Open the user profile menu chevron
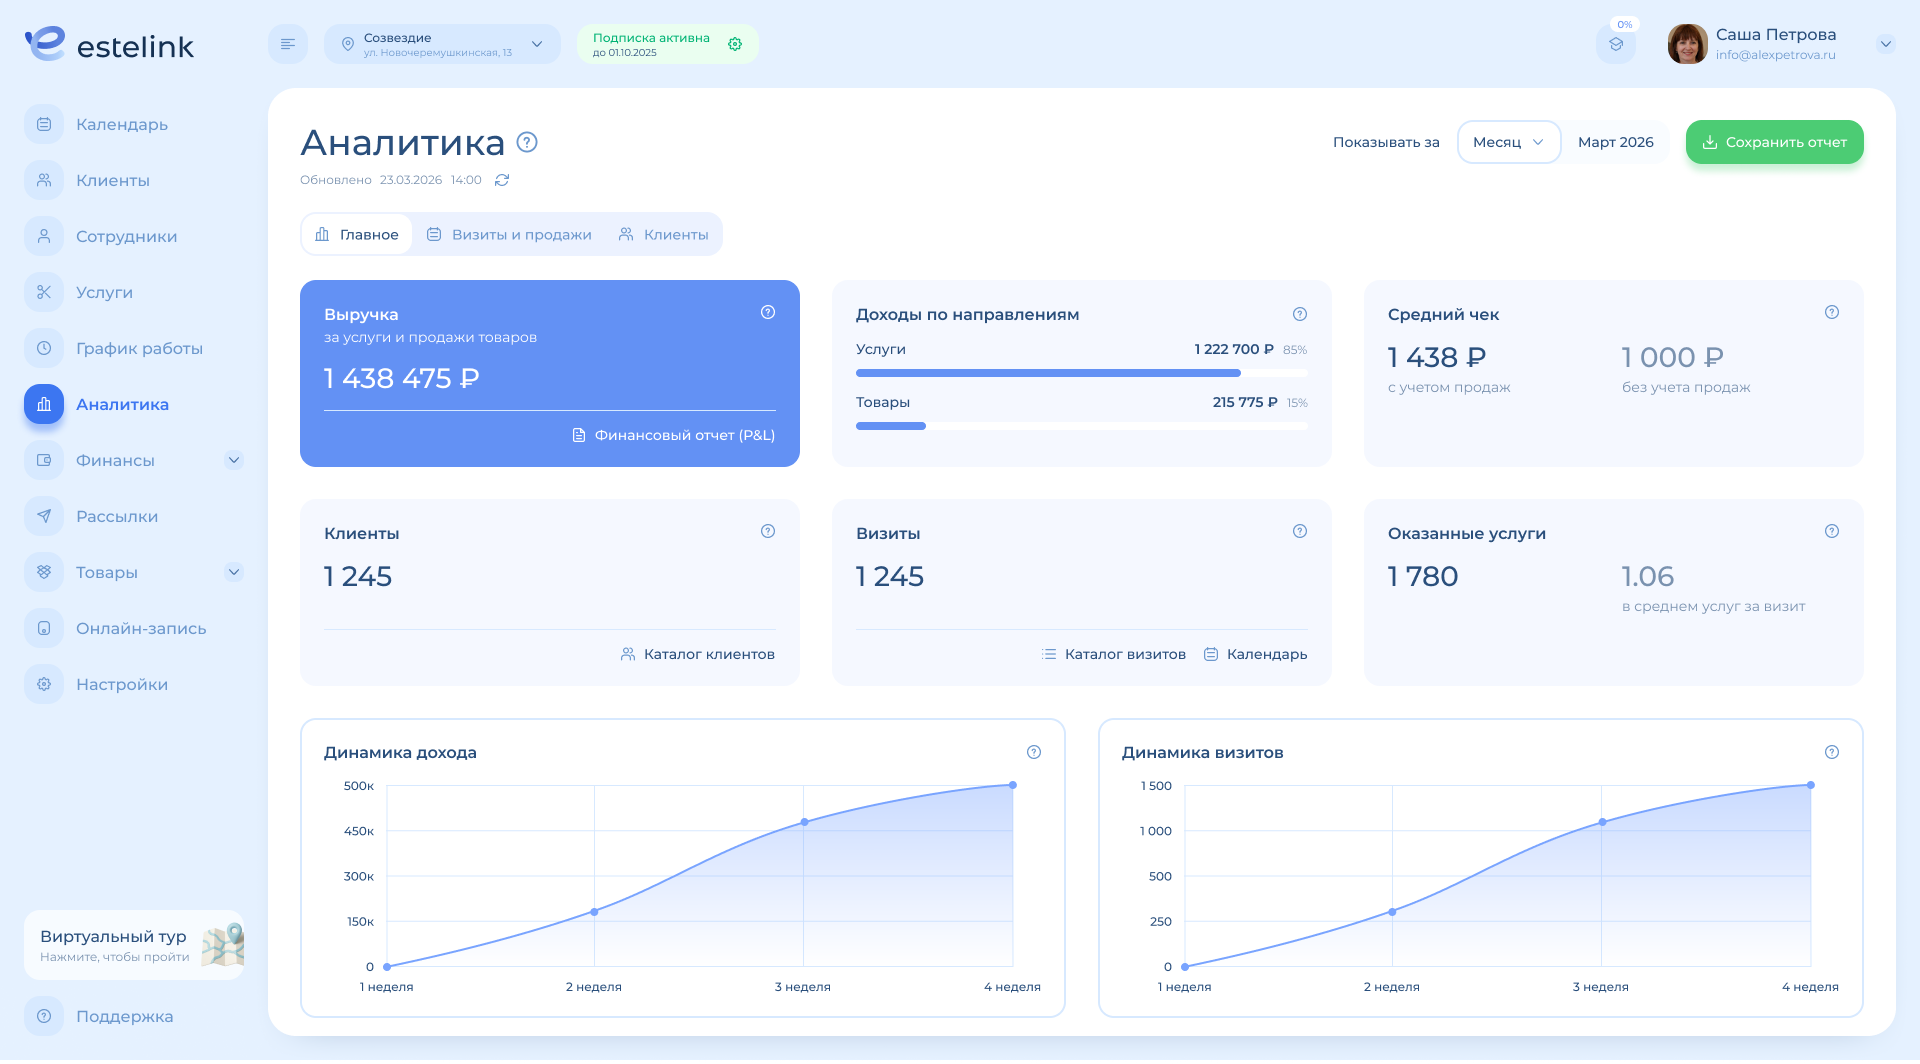The image size is (1920, 1064). [1886, 44]
